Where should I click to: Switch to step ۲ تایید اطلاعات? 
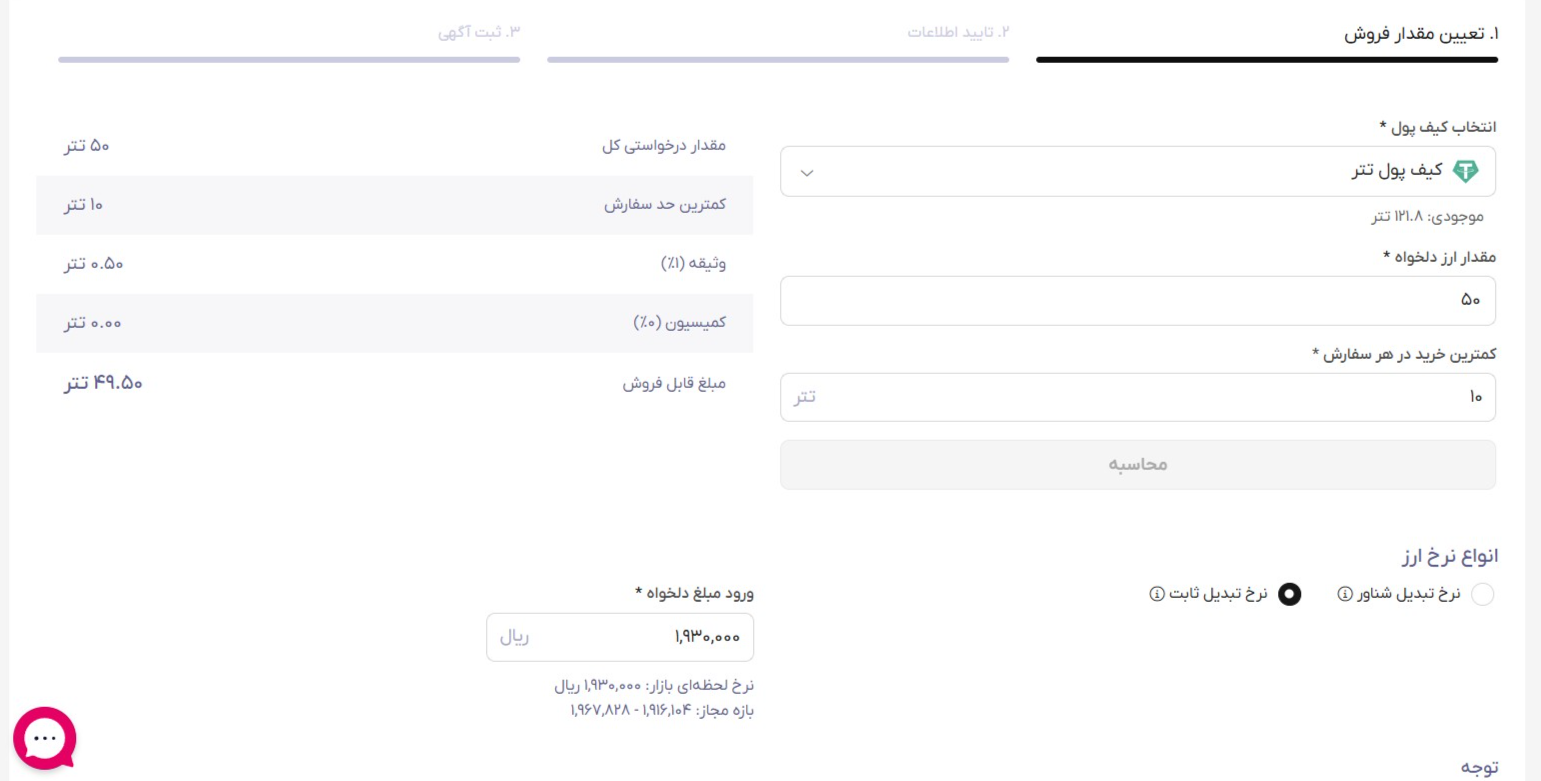pos(959,33)
